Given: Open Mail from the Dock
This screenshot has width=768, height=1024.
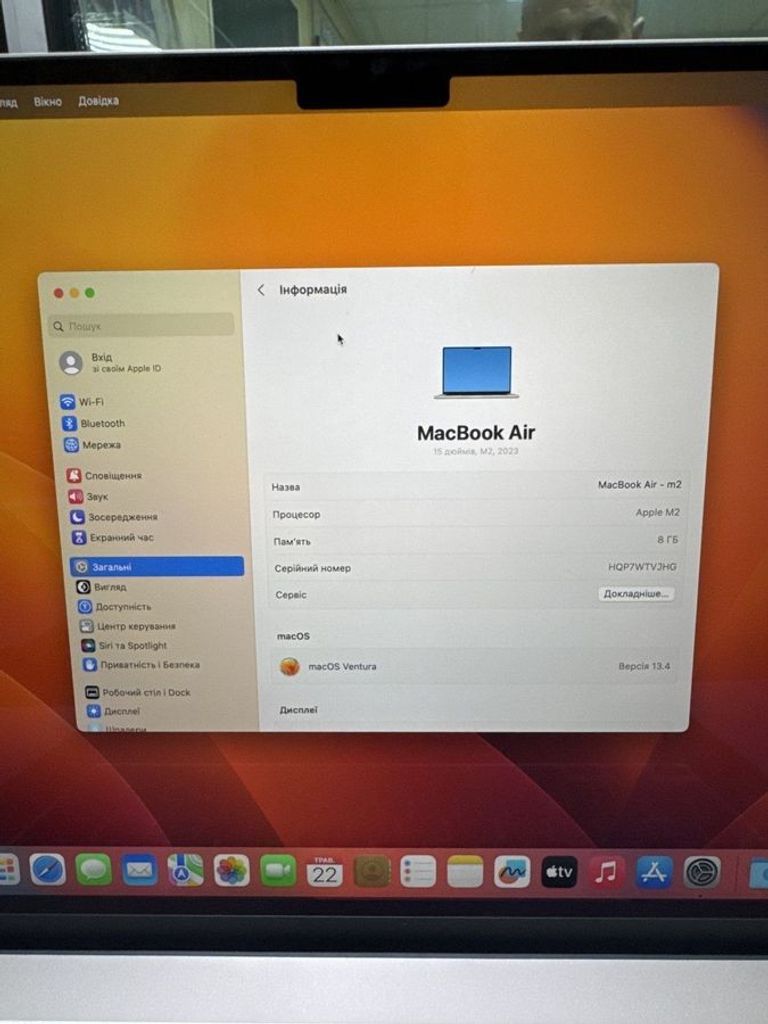Looking at the screenshot, I should pos(140,870).
